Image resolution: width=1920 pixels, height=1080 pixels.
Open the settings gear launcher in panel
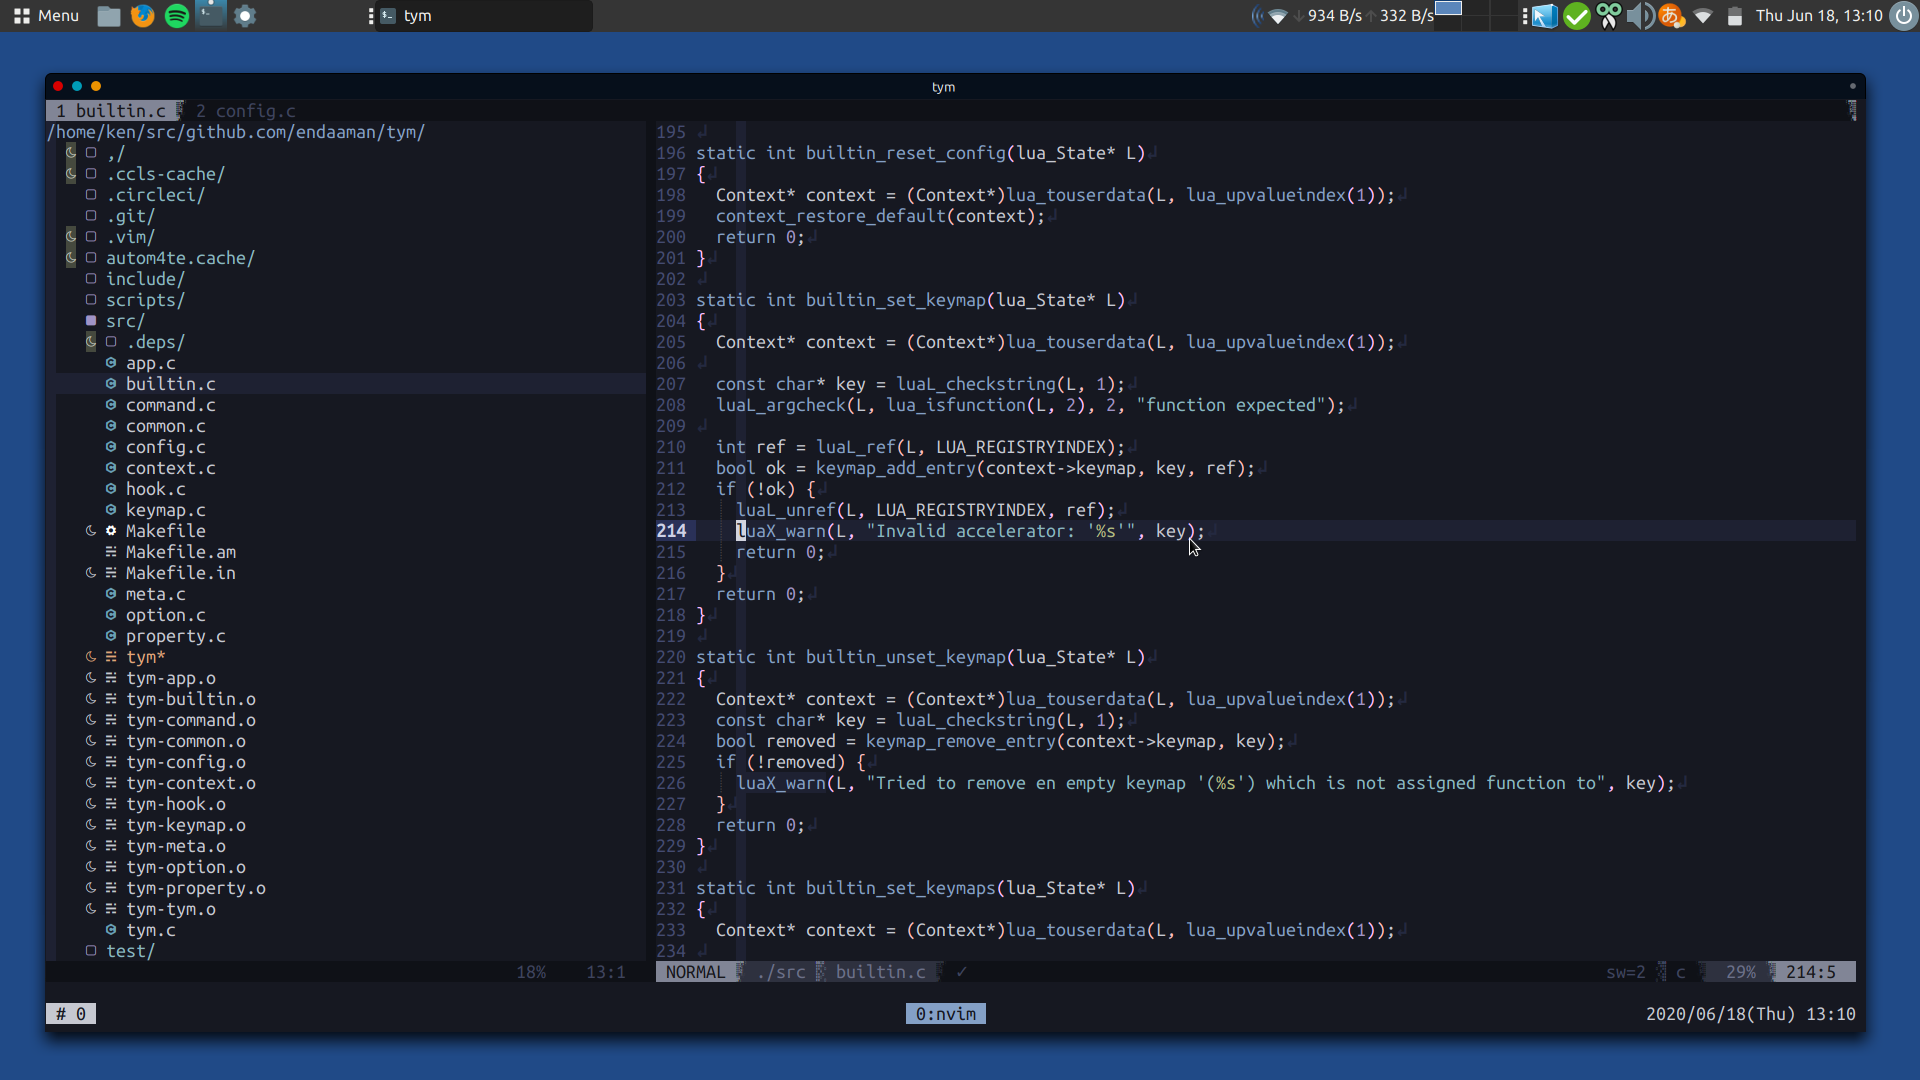coord(245,16)
